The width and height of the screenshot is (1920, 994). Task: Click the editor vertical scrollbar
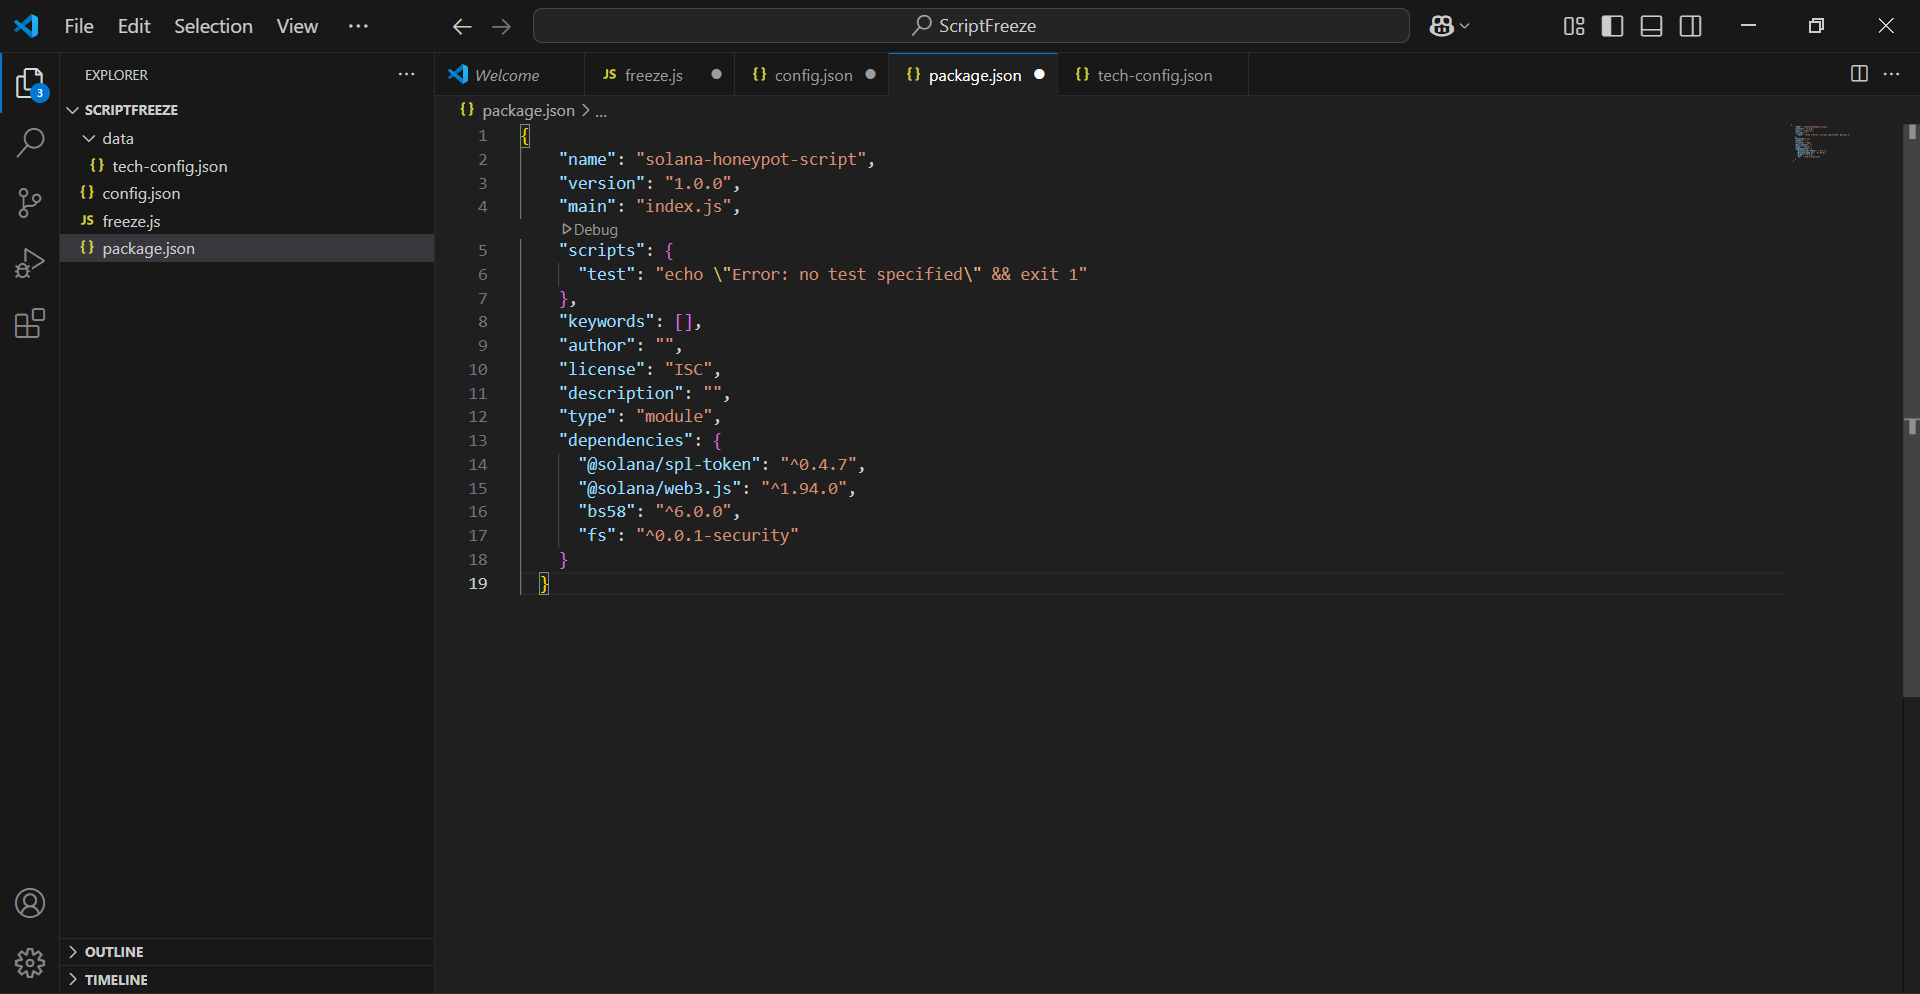[1911, 410]
